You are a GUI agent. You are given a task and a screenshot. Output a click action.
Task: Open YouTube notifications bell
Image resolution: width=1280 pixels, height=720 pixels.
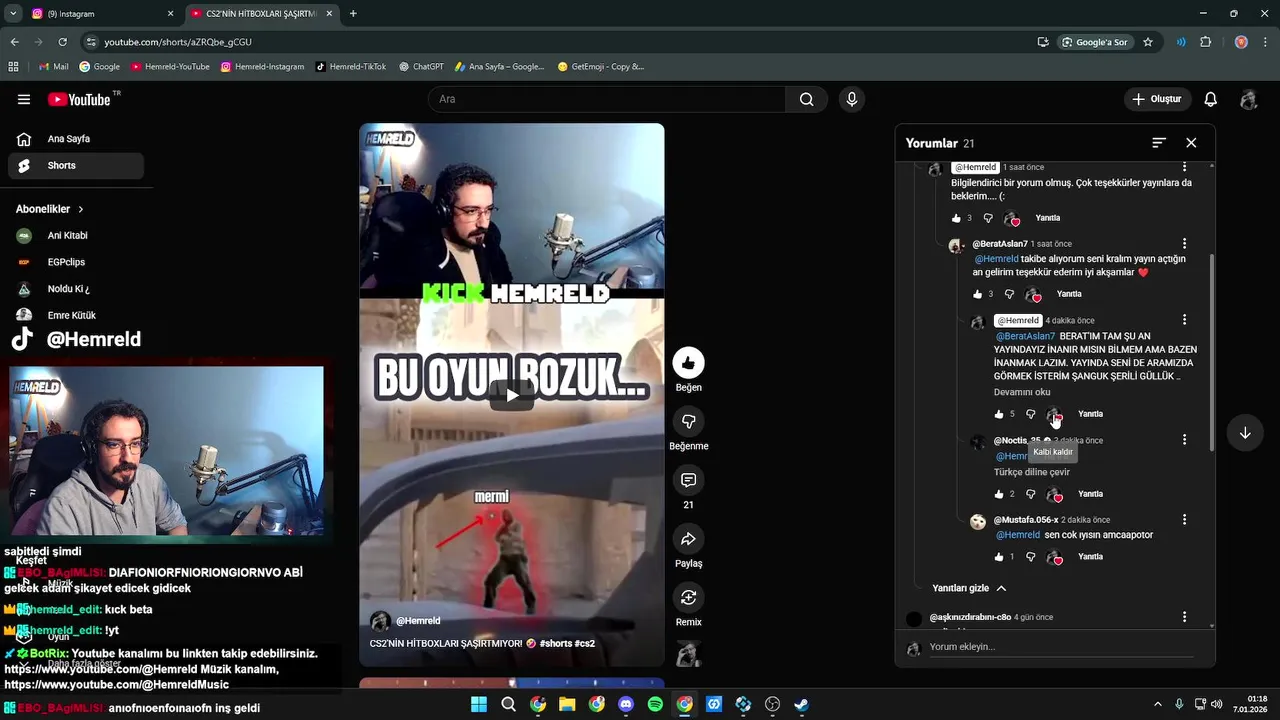tap(1210, 99)
